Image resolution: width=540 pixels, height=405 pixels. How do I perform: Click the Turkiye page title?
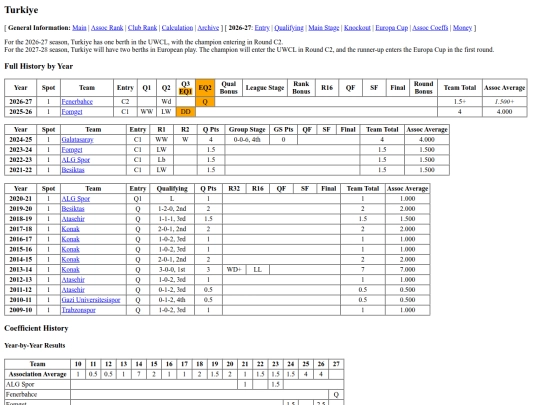(x=21, y=10)
